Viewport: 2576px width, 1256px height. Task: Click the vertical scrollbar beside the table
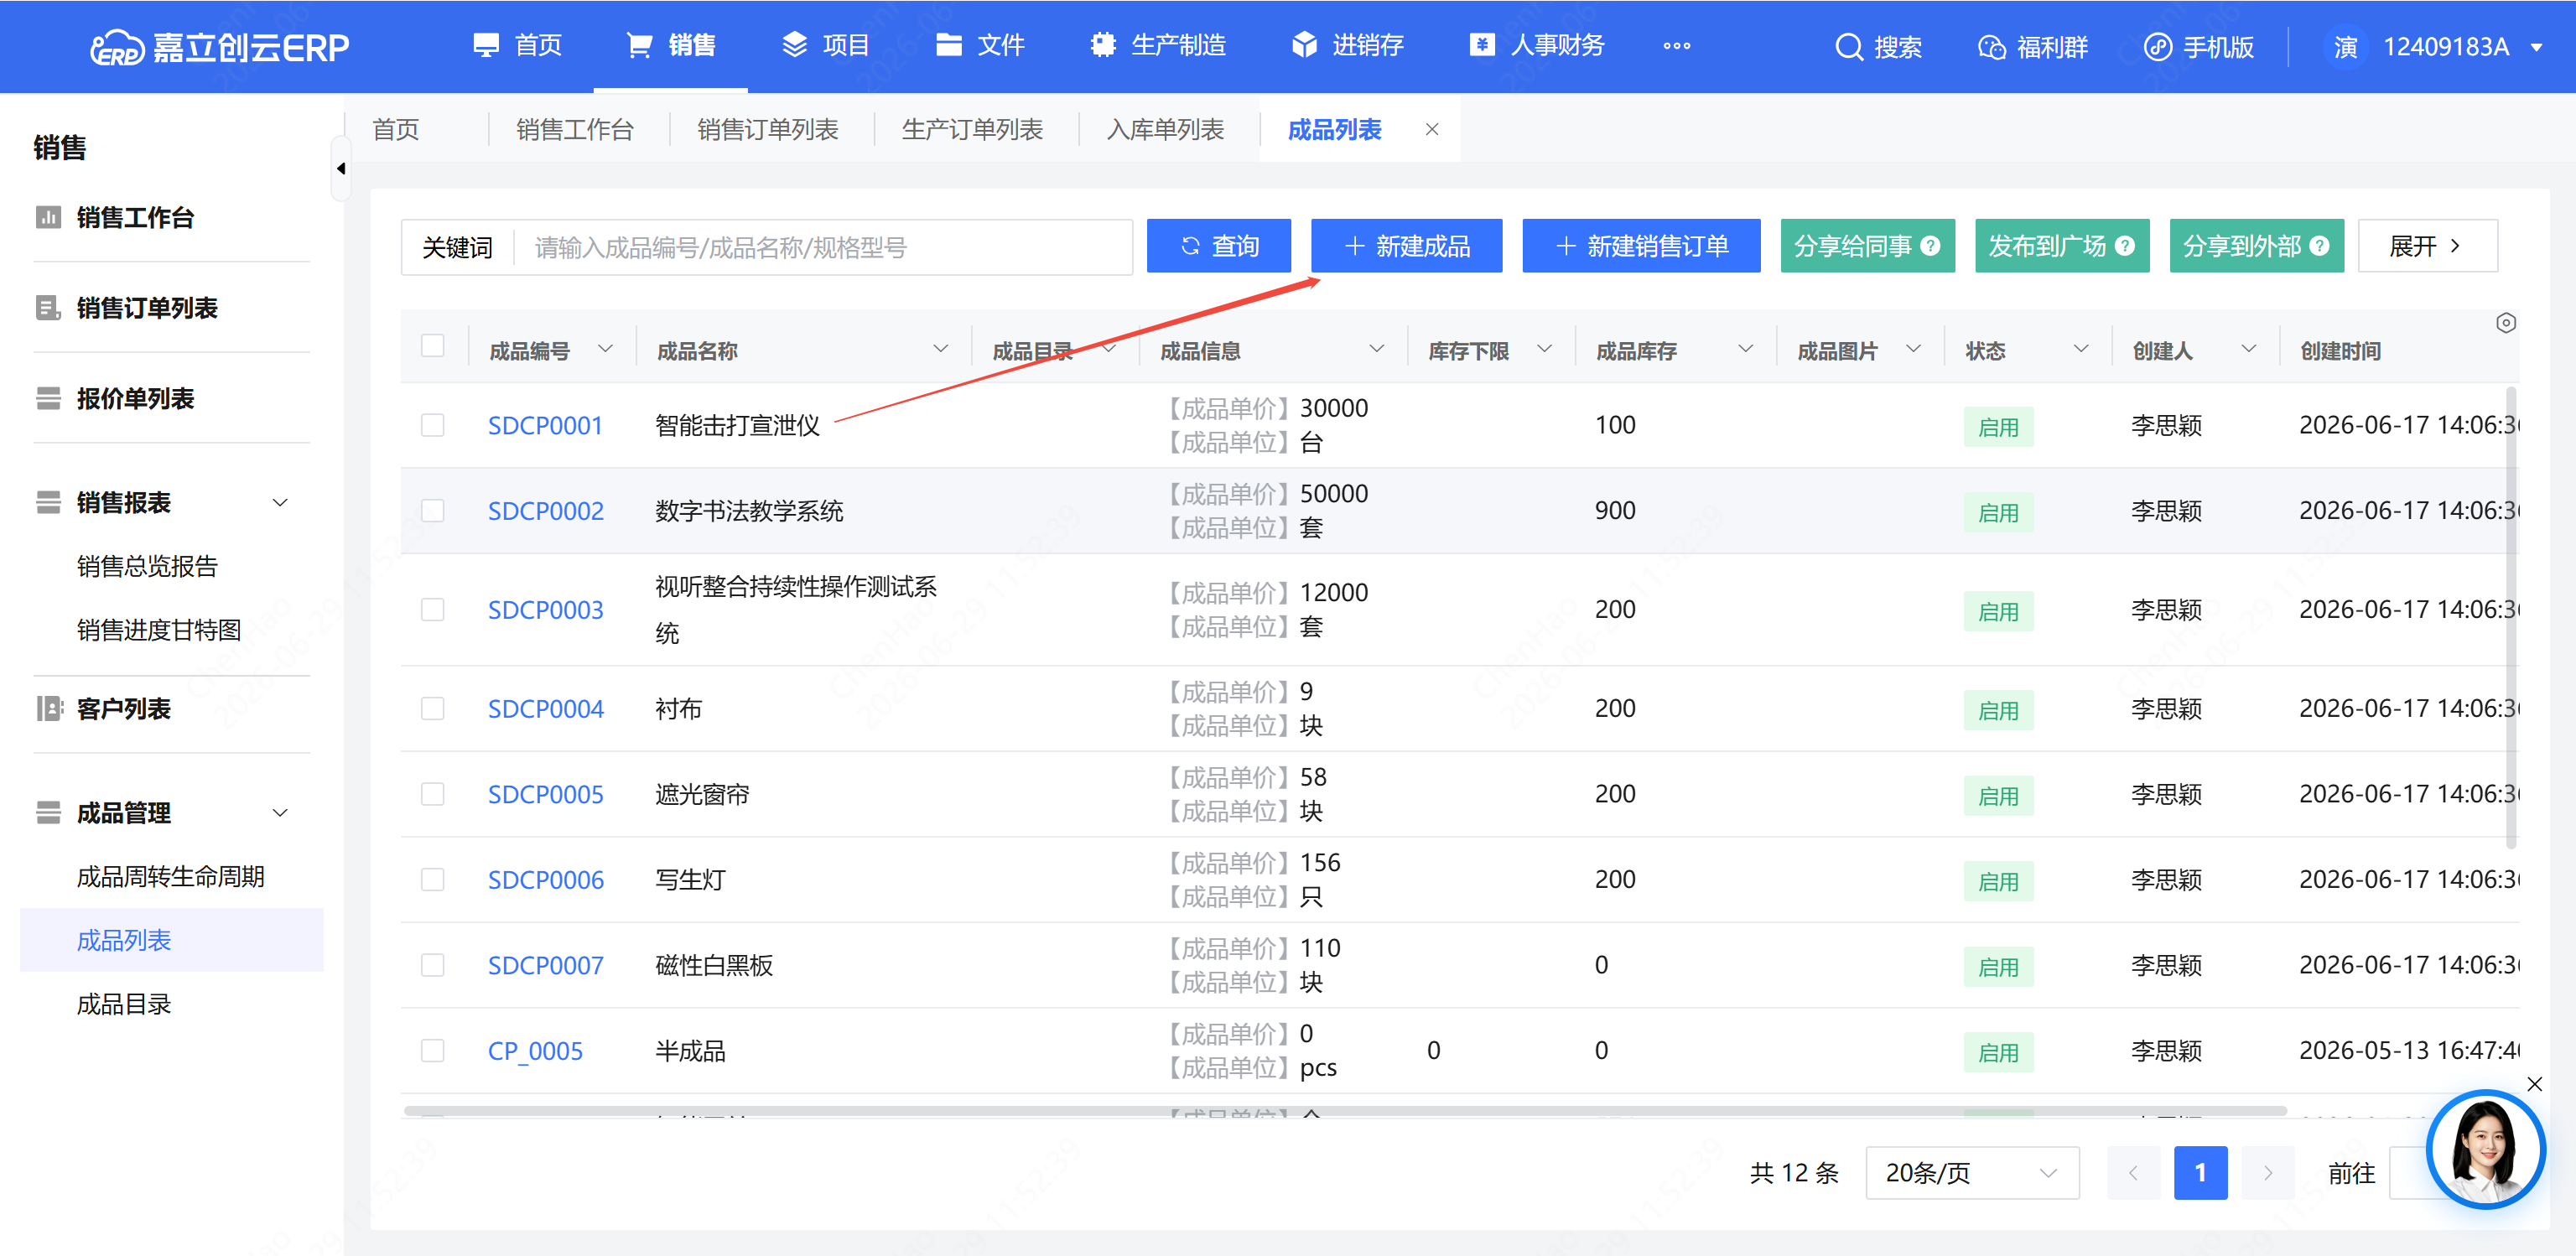point(2511,617)
